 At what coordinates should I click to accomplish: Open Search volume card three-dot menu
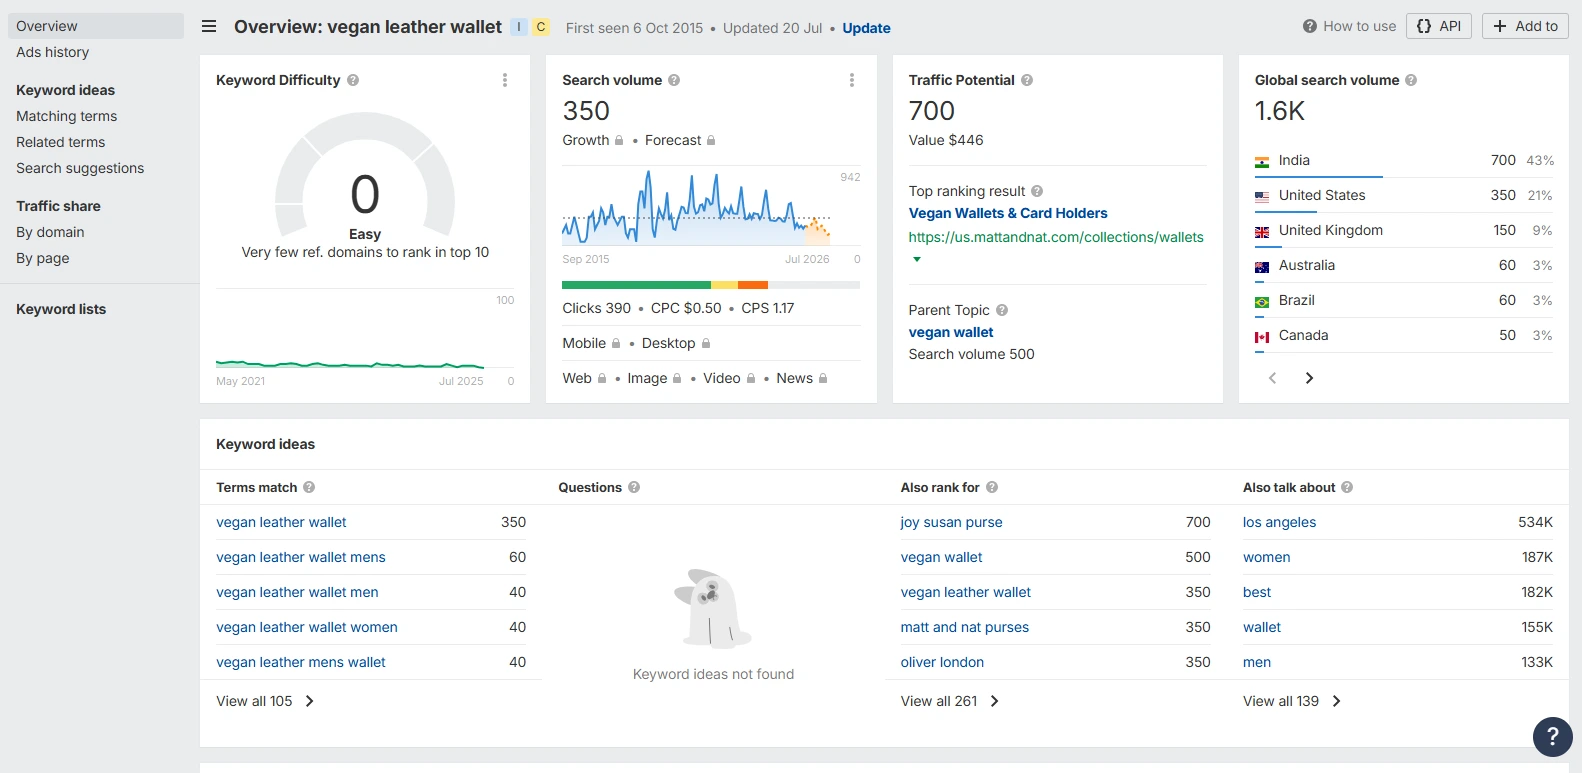click(x=852, y=80)
